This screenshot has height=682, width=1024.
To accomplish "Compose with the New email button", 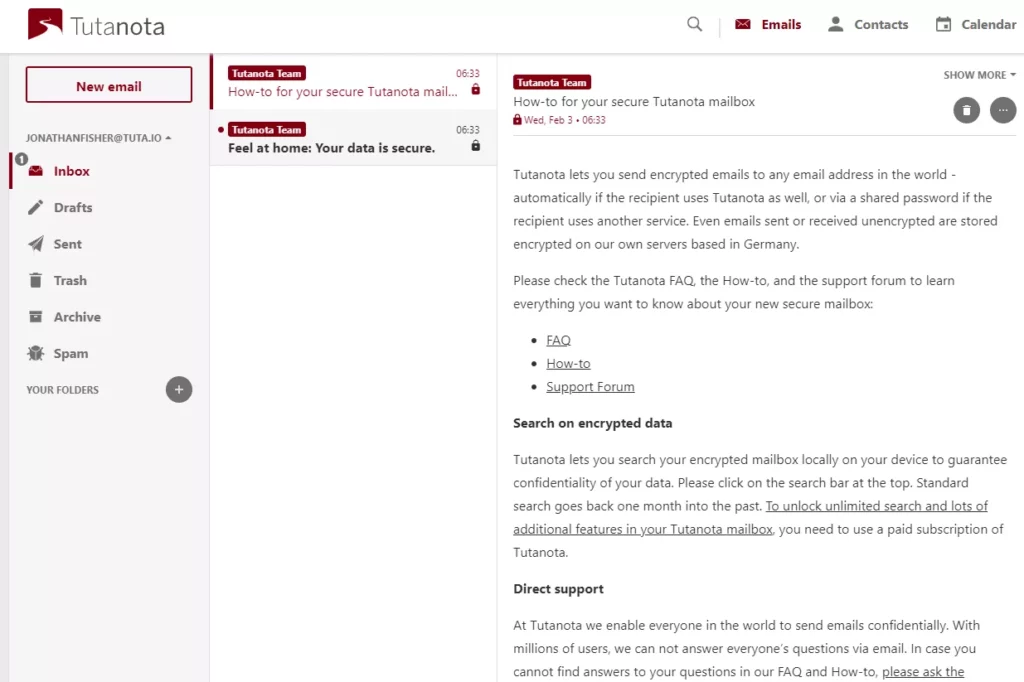I will (x=109, y=86).
